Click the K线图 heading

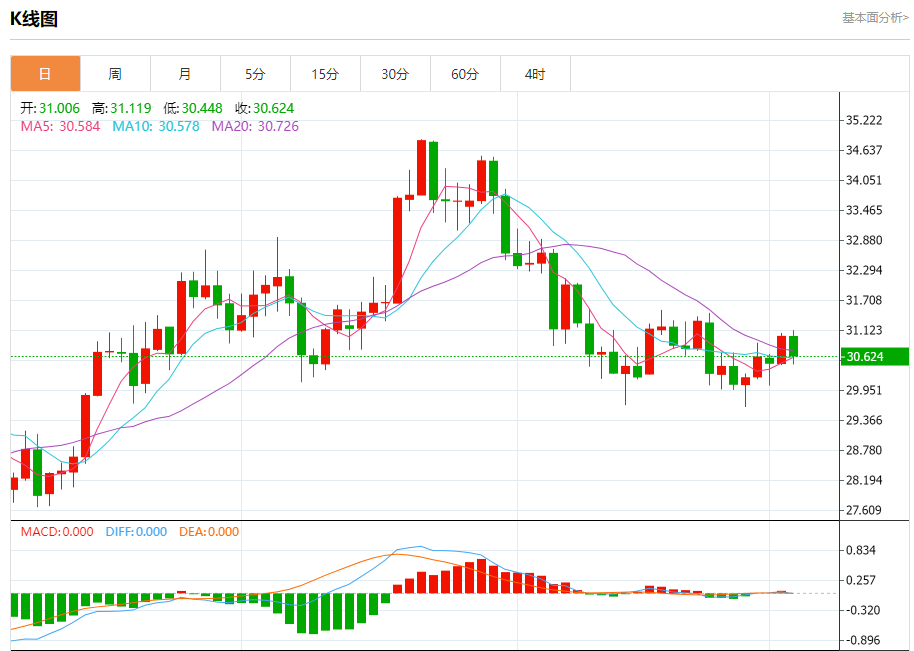(34, 19)
